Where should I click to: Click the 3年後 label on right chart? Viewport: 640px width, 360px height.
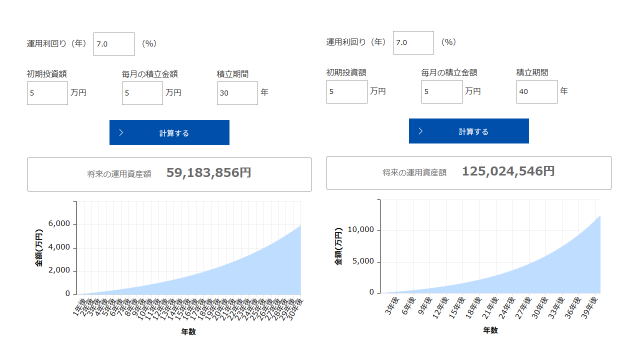pyautogui.click(x=391, y=306)
